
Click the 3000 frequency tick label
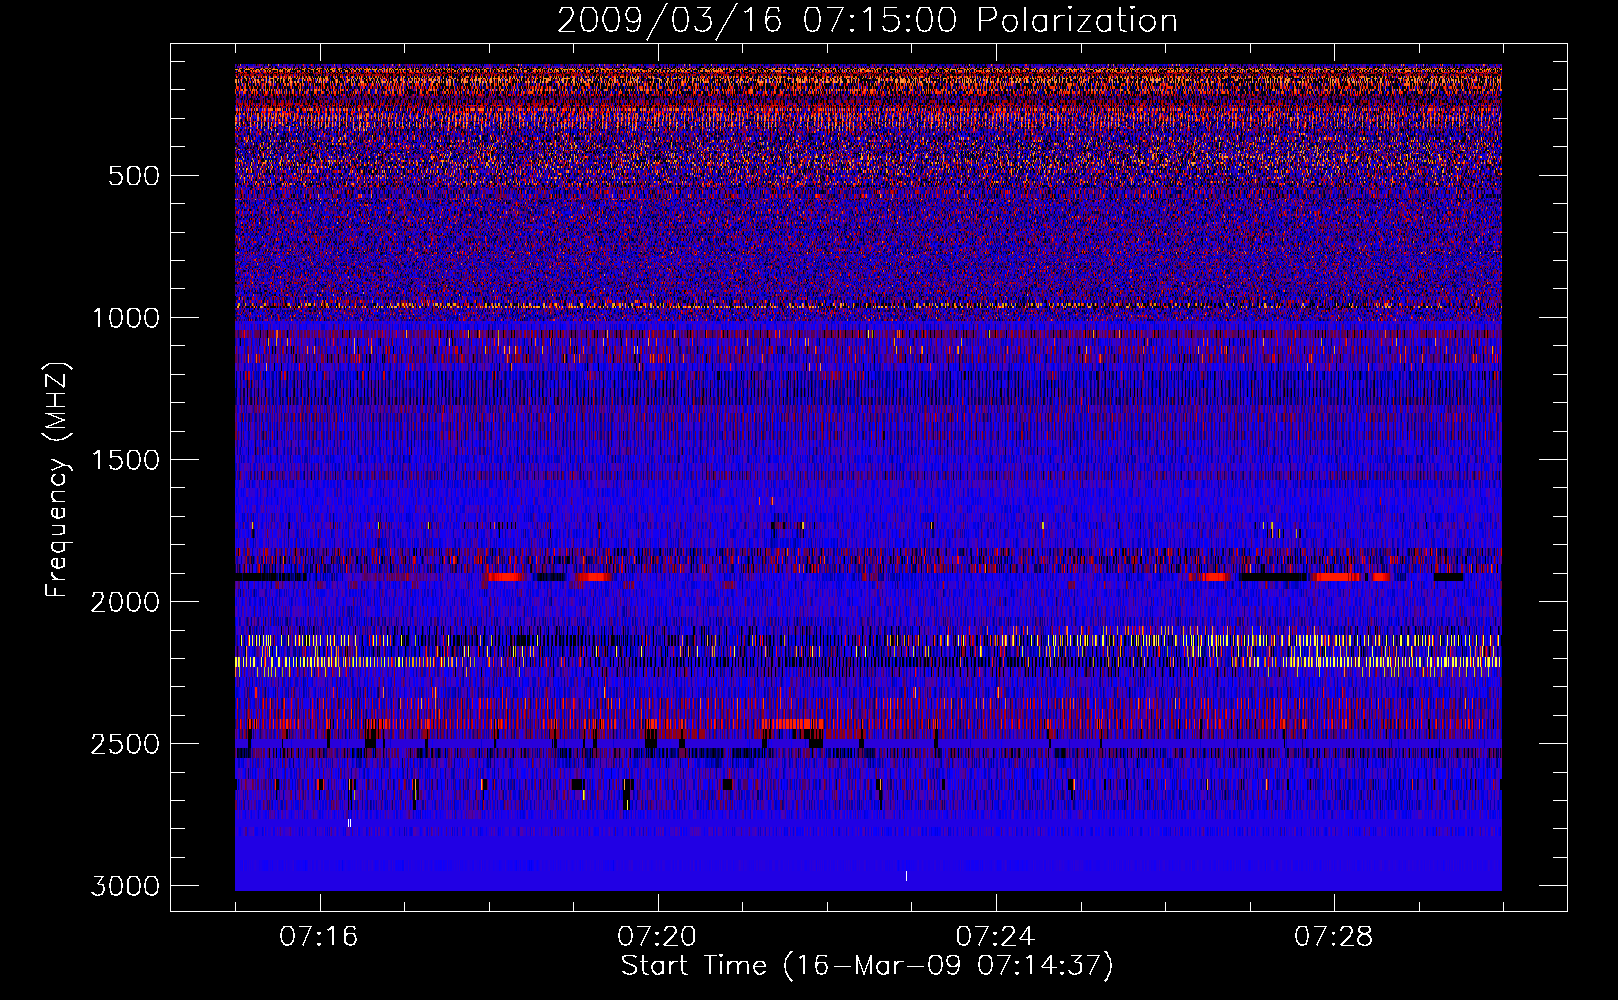(125, 886)
